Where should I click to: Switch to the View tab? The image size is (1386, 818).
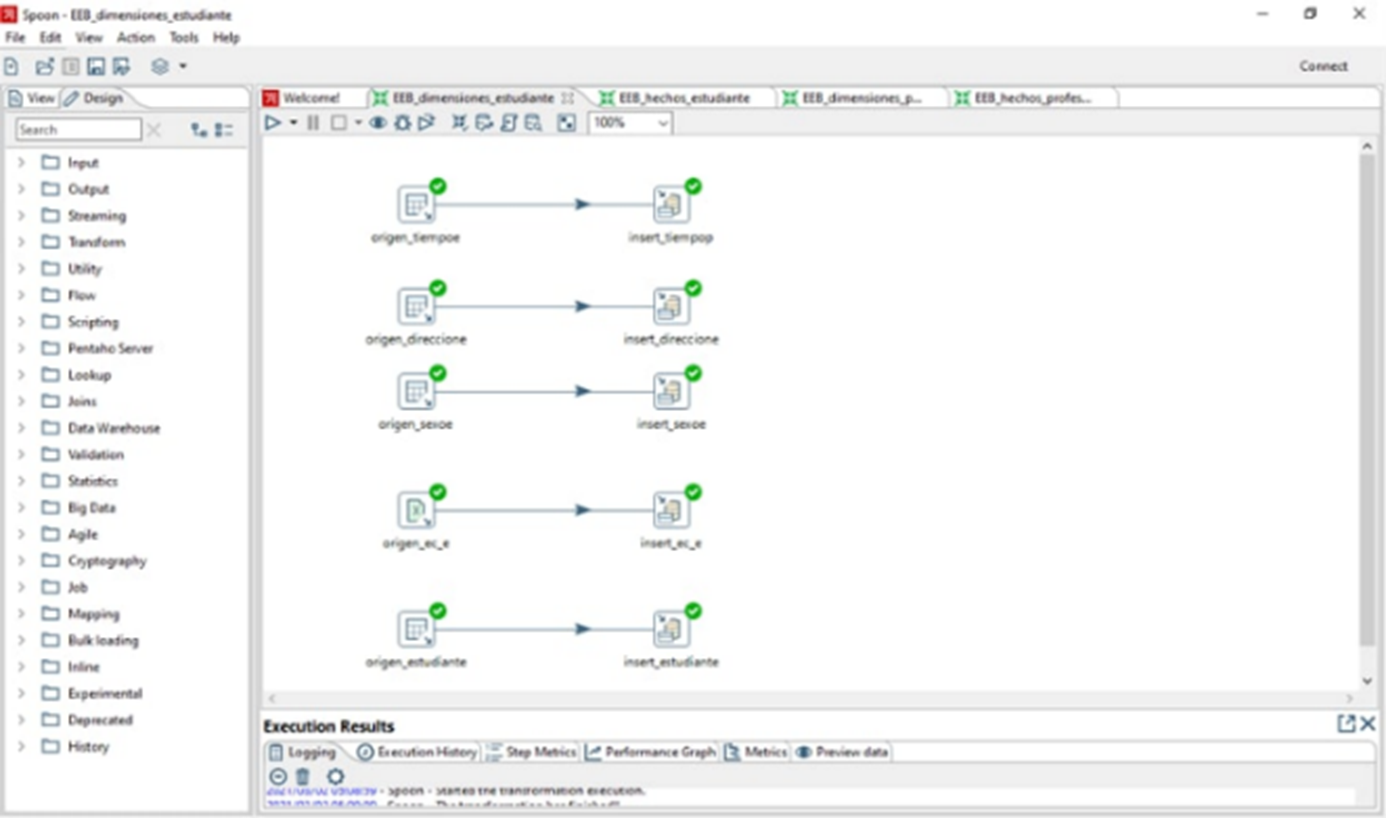31,98
